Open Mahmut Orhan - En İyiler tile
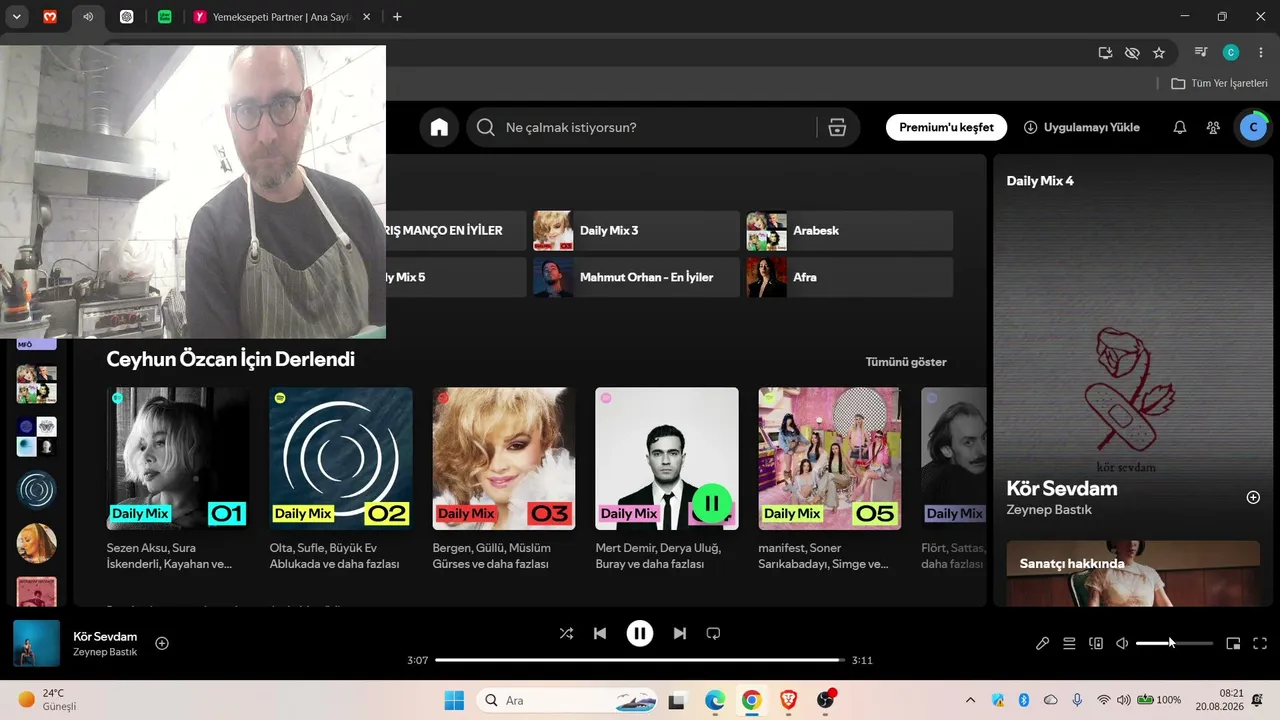 click(636, 277)
